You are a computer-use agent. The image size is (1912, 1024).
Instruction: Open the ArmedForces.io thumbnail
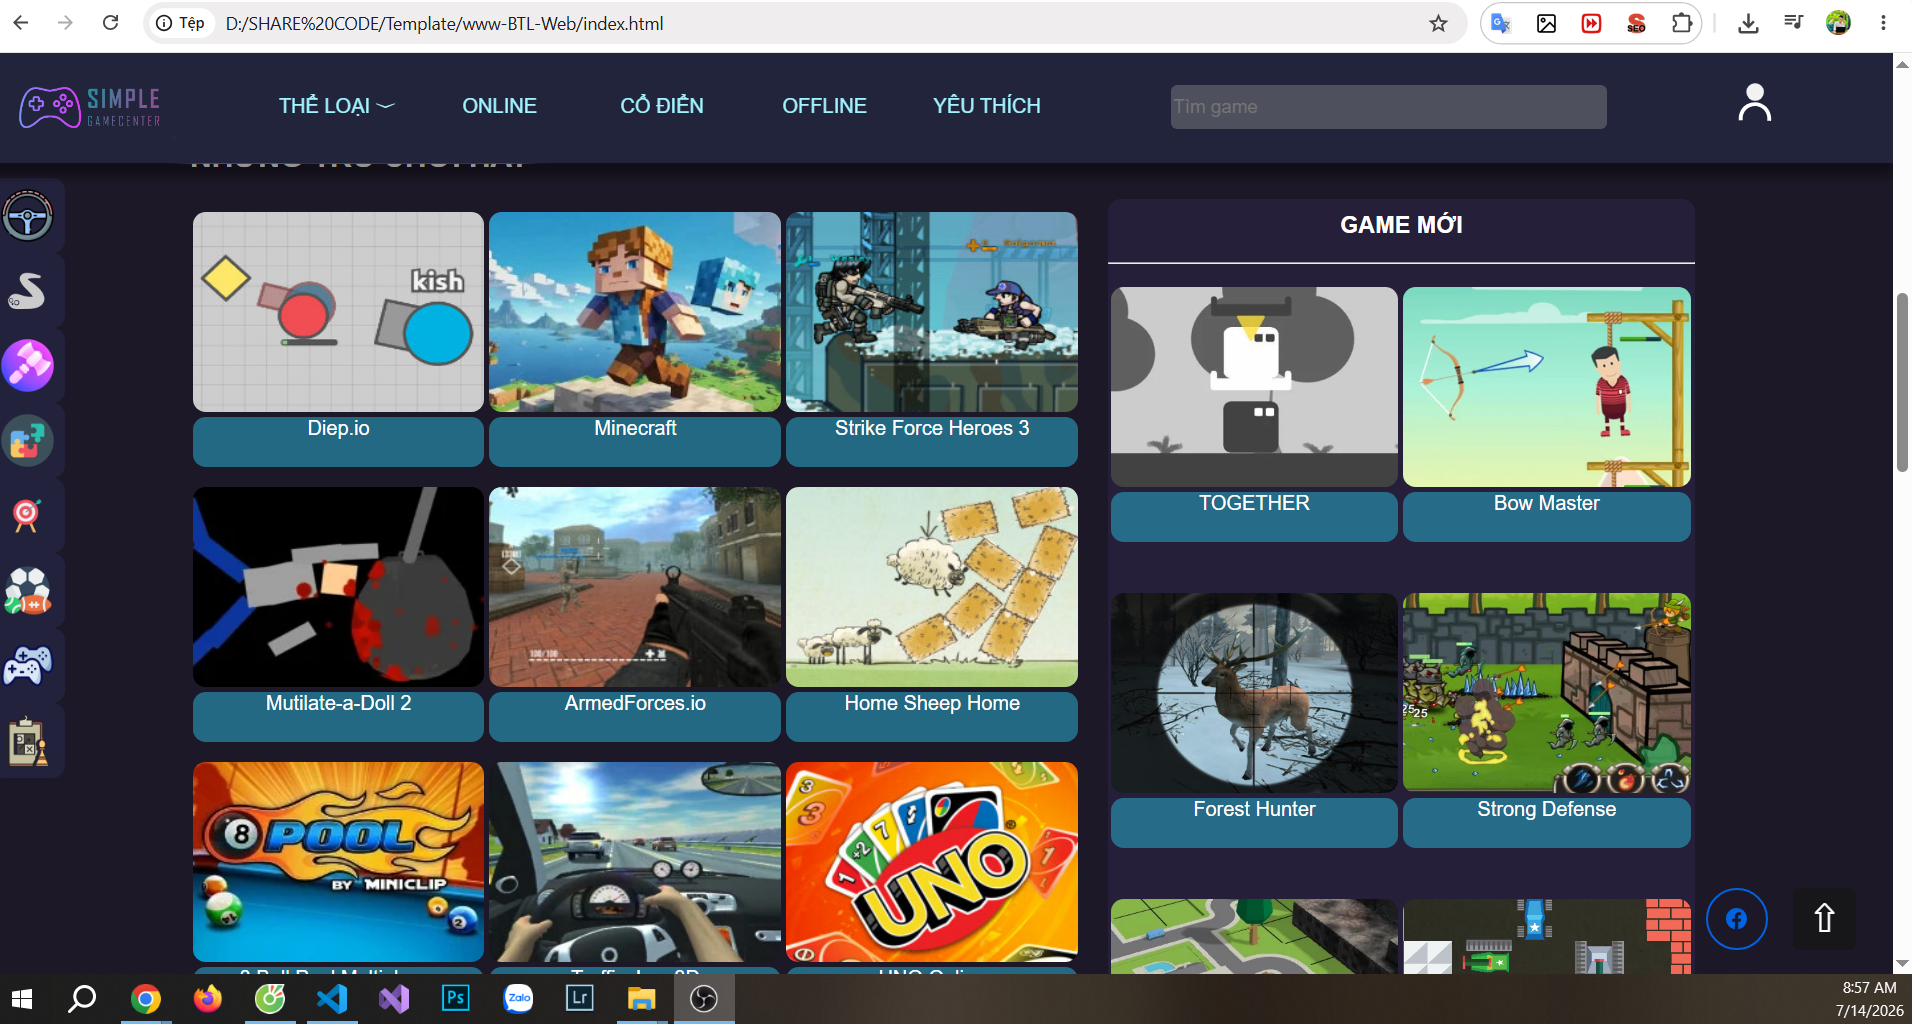coord(635,587)
